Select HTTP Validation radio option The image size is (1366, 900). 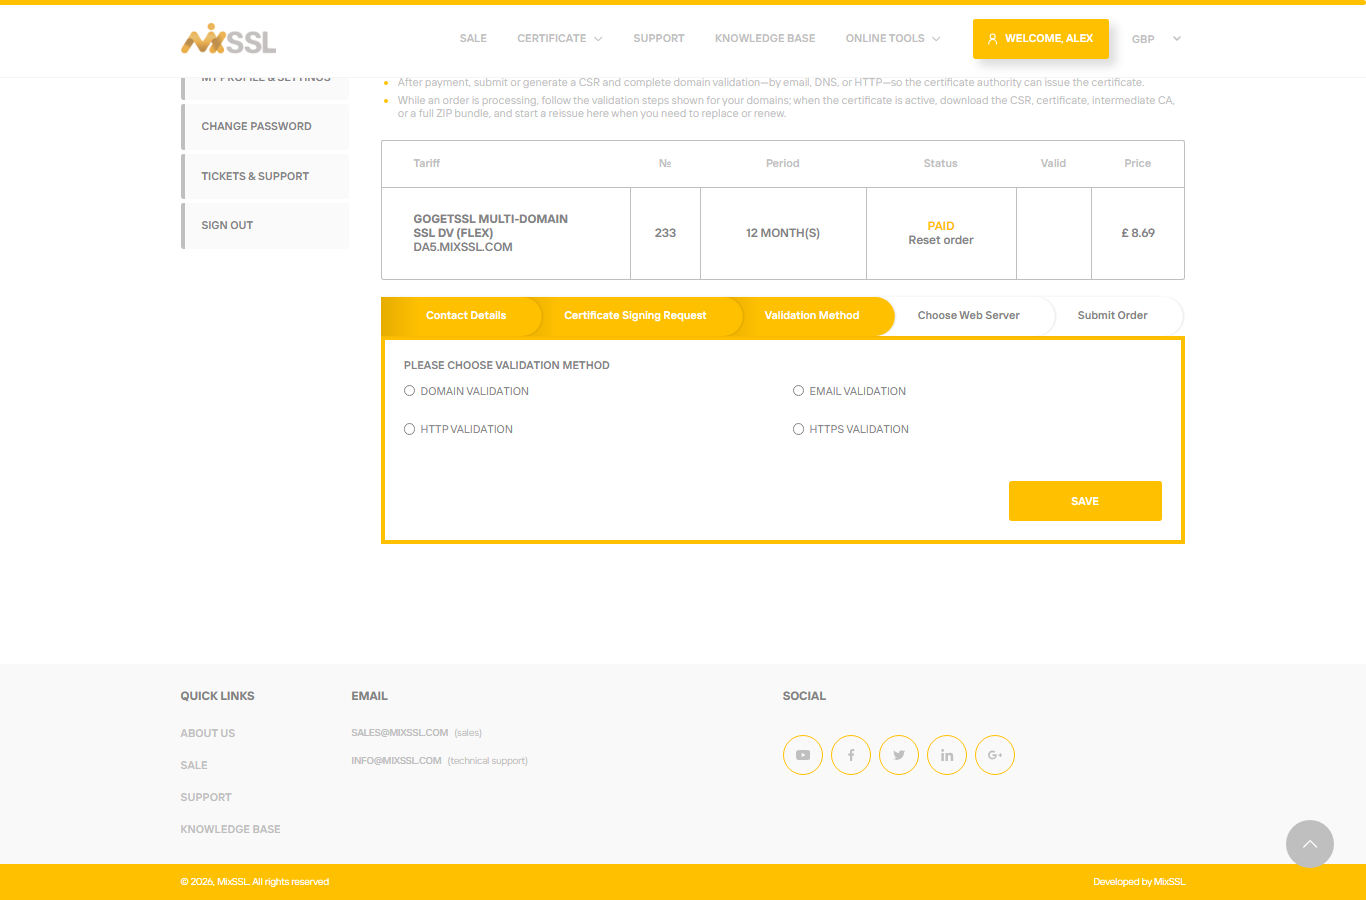tap(409, 429)
